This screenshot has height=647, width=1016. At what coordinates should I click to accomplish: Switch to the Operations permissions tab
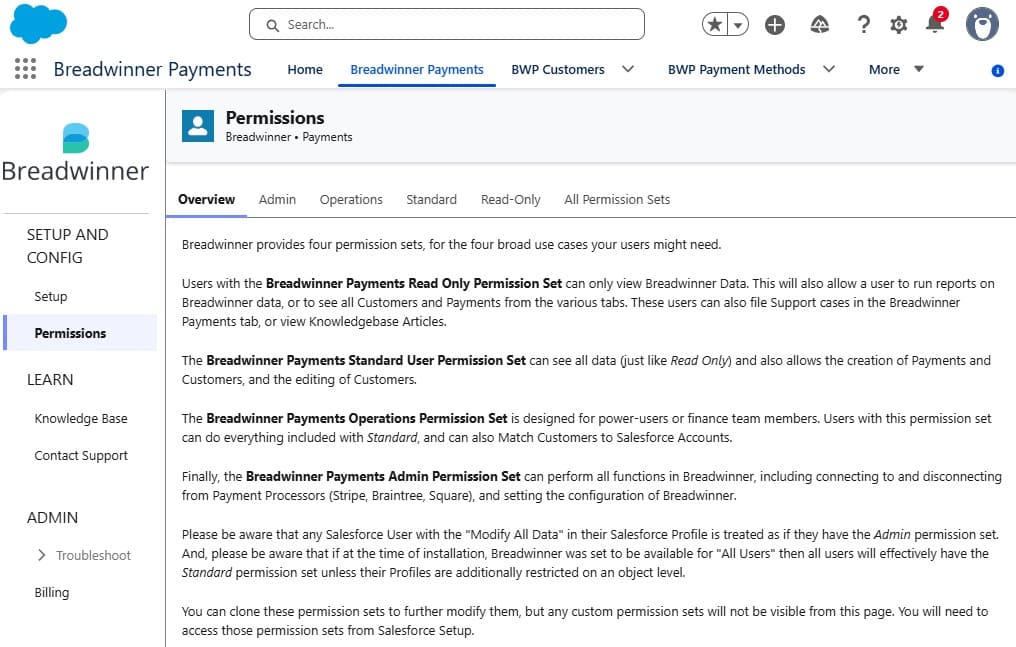[x=351, y=199]
